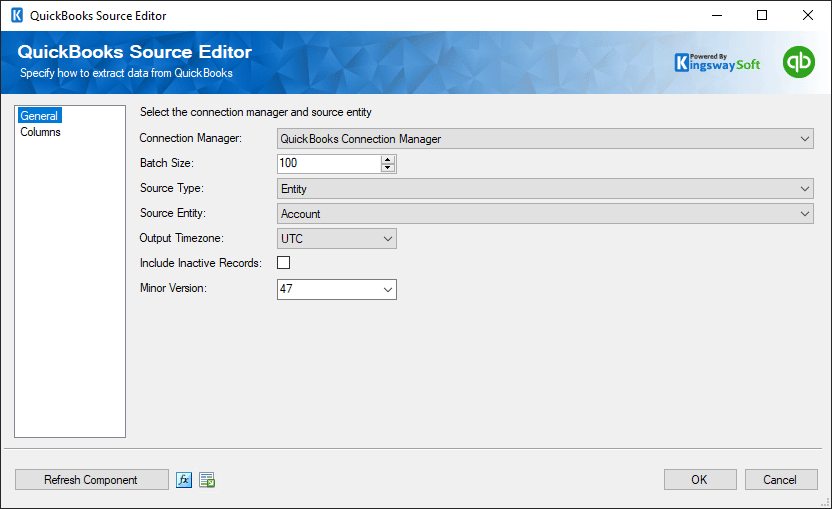Click the Cancel button
The height and width of the screenshot is (509, 832).
781,480
